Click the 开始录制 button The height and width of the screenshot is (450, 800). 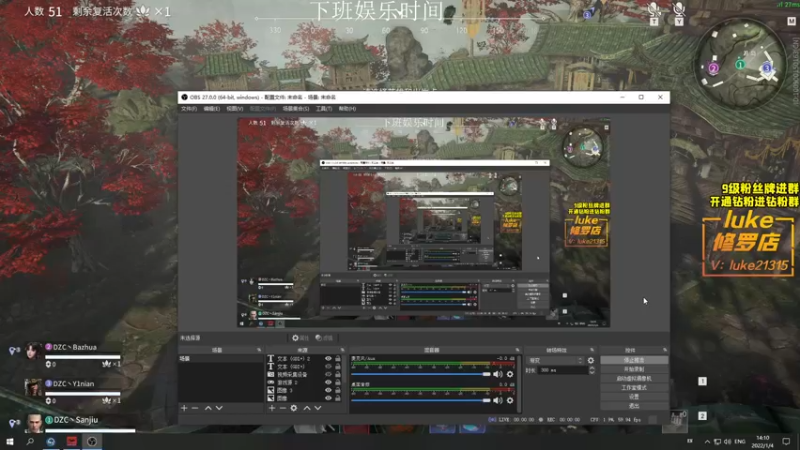(634, 369)
